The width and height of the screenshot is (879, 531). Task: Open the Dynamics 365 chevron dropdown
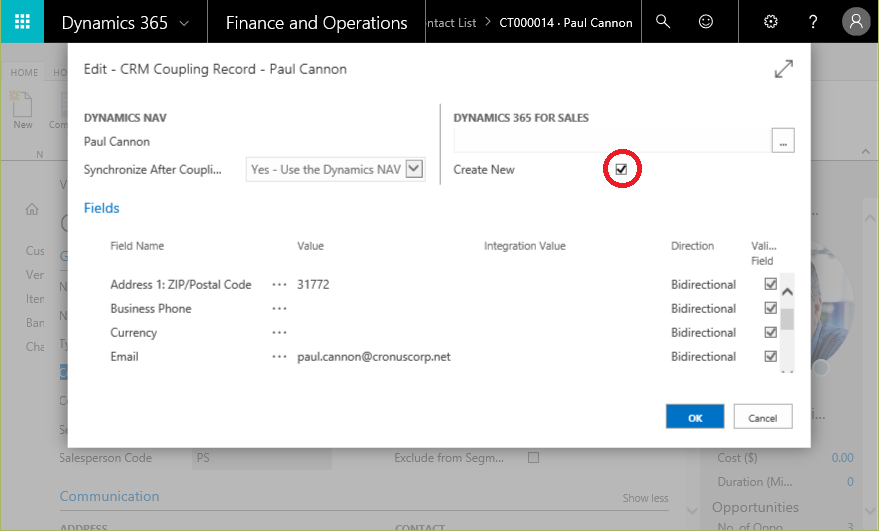tap(184, 24)
